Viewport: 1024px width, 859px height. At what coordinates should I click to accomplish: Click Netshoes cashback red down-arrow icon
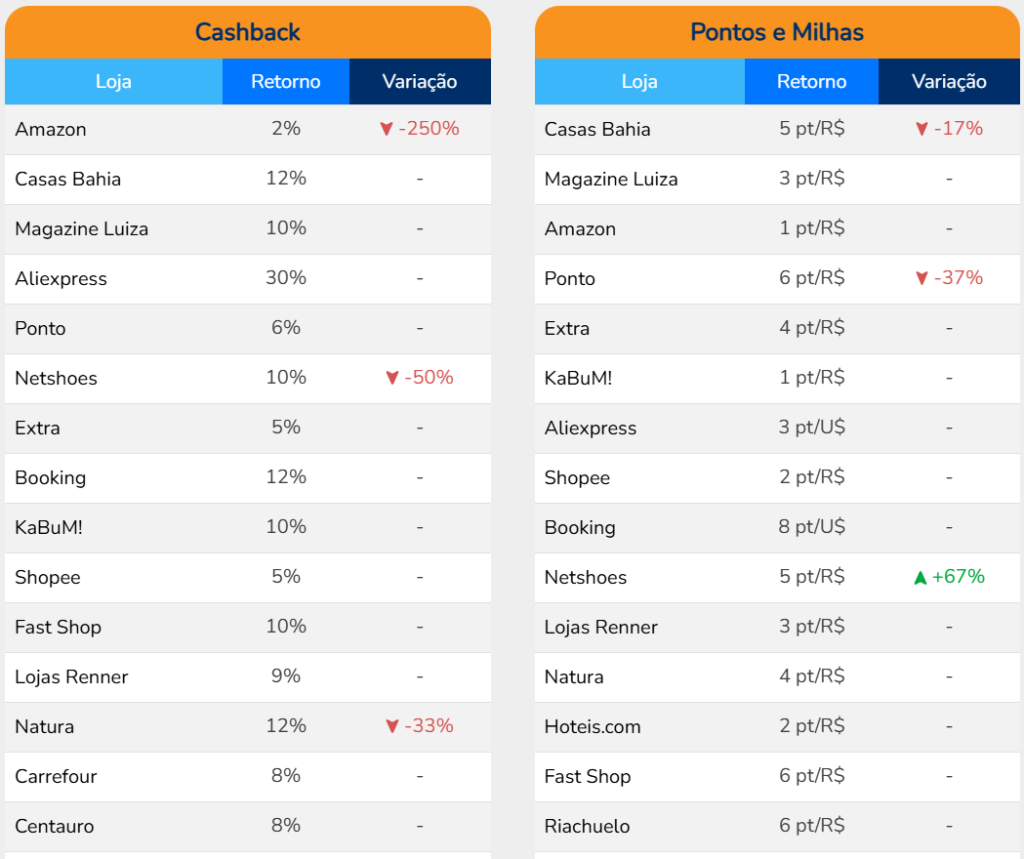392,378
